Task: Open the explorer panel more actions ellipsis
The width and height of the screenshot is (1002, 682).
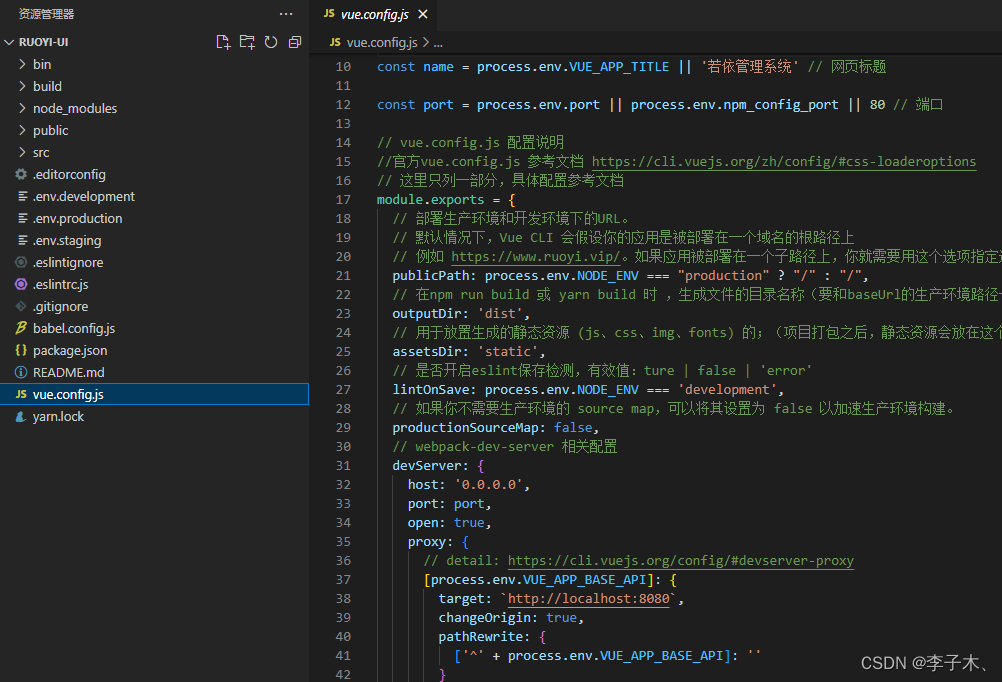Action: (x=286, y=14)
